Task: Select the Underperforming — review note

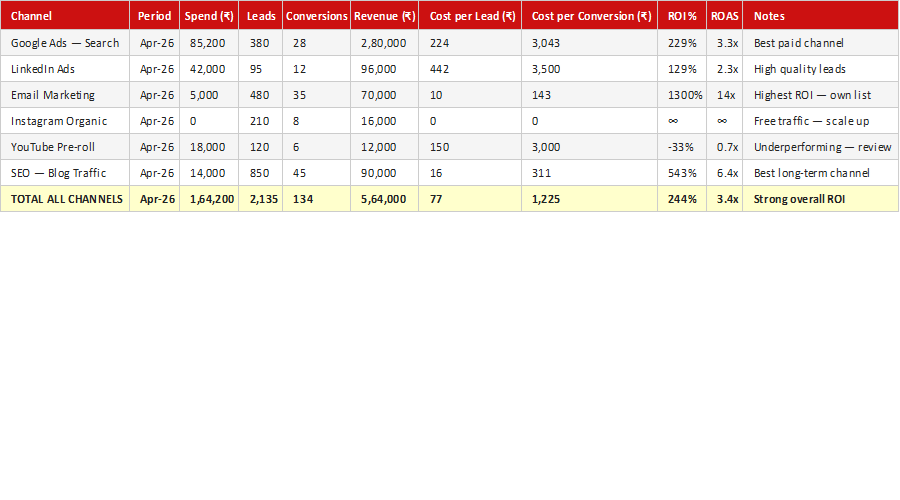Action: point(821,147)
